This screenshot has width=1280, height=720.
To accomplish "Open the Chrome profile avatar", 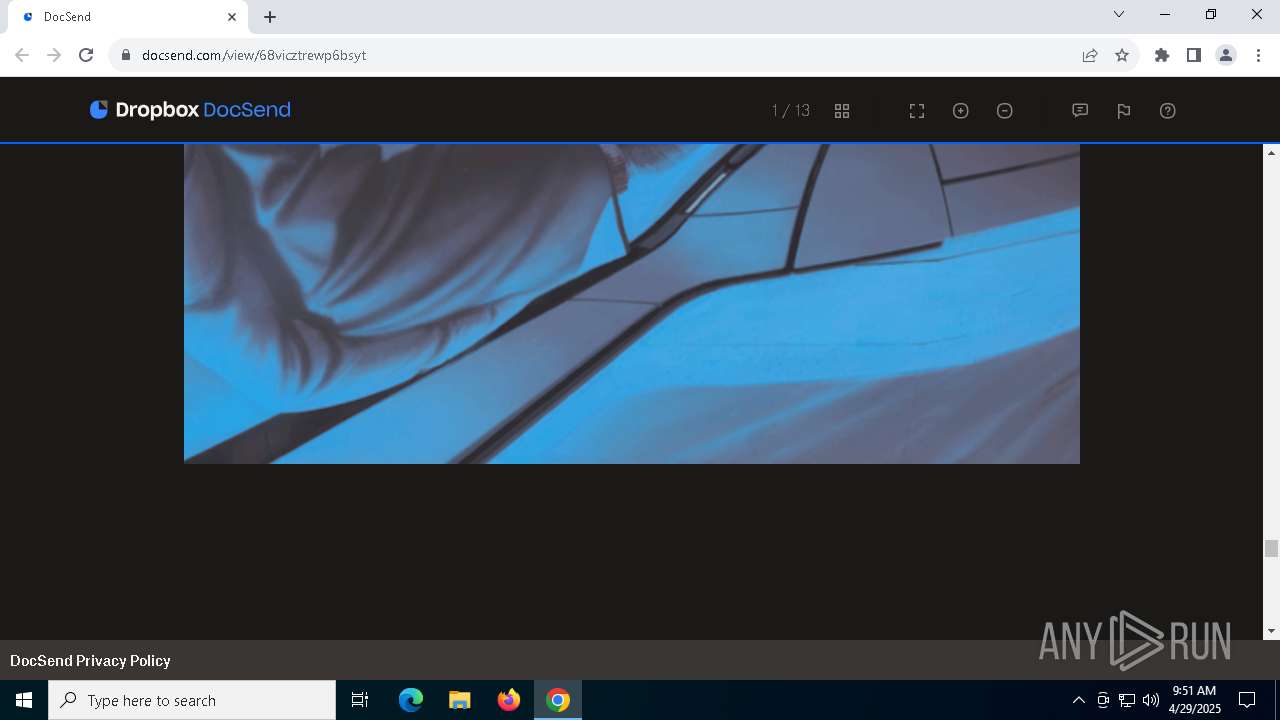I will click(1226, 55).
